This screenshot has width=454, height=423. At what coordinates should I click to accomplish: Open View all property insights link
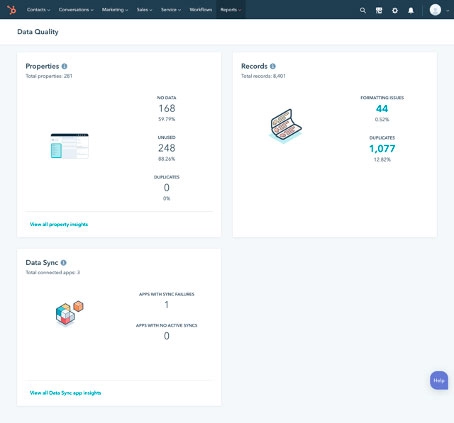[59, 224]
